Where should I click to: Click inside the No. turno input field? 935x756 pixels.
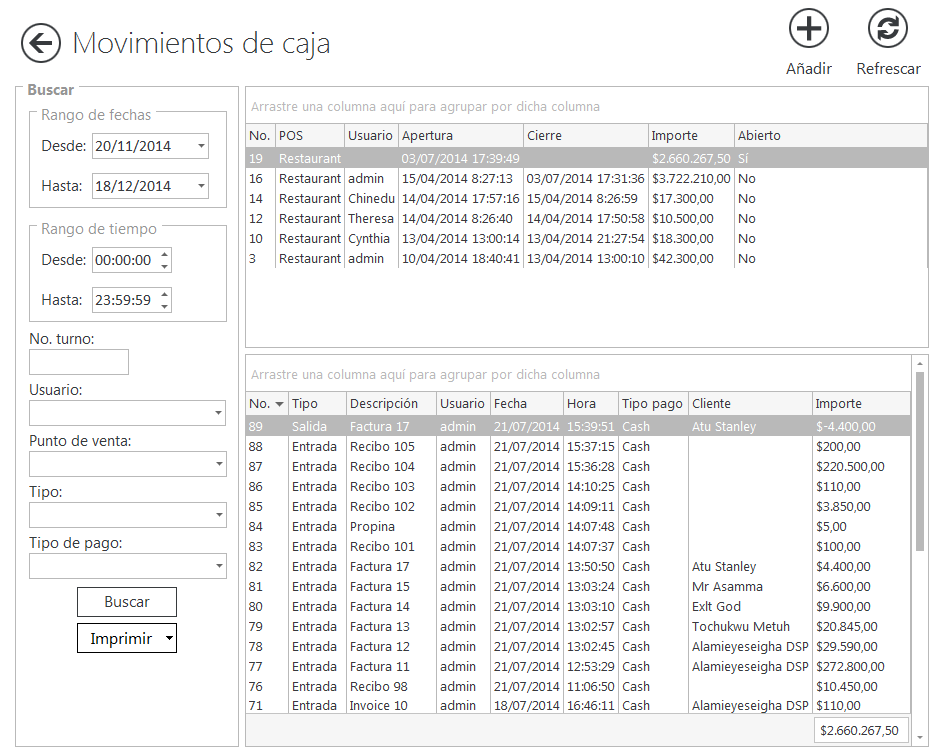(x=78, y=361)
